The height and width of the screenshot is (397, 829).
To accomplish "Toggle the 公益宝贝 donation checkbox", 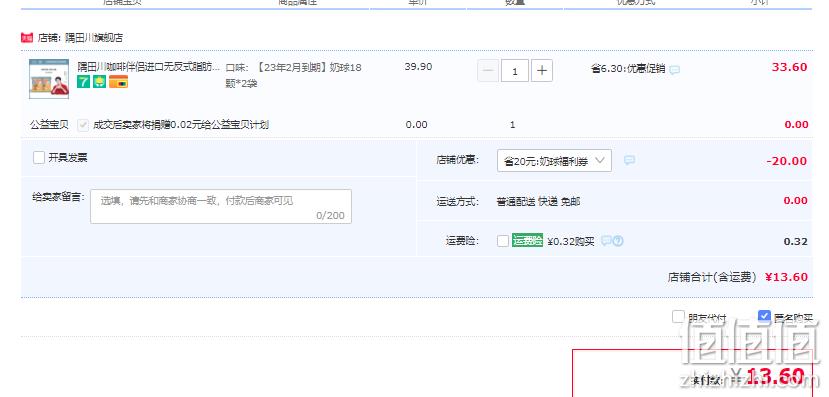I will pos(82,125).
